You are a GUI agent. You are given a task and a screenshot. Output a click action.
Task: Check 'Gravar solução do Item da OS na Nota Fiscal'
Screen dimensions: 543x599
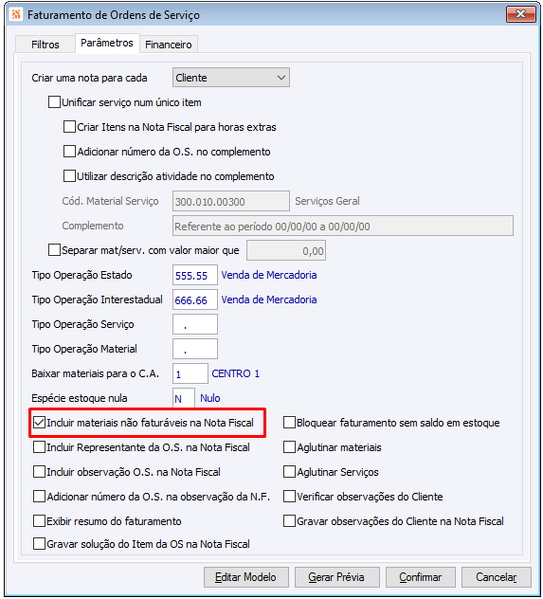pyautogui.click(x=39, y=544)
